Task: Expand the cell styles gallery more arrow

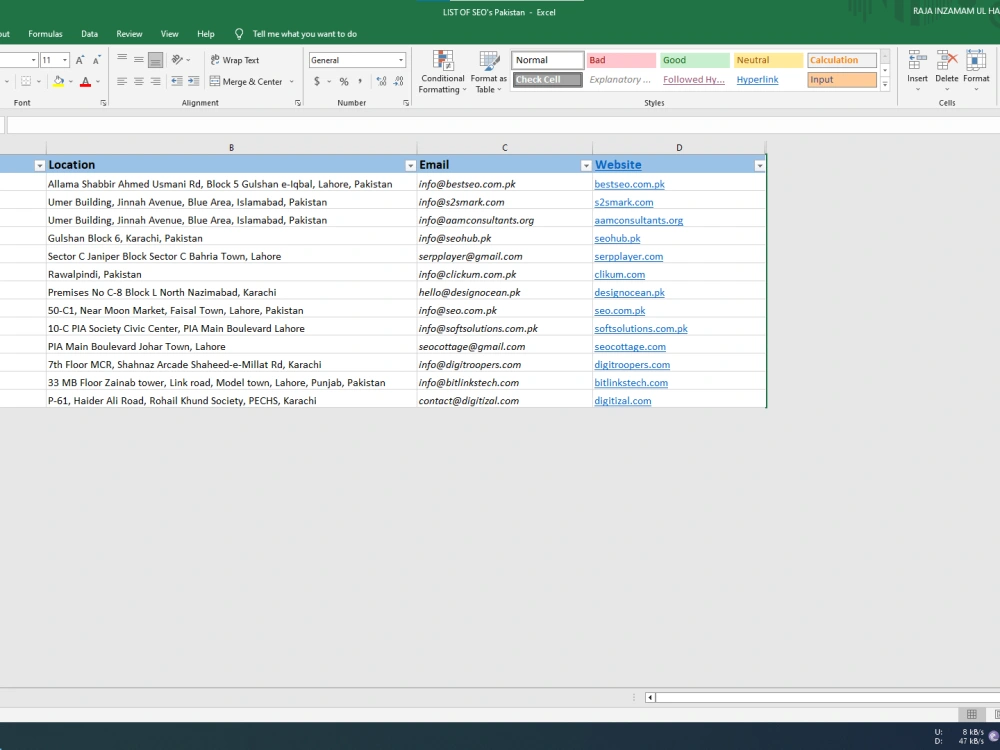Action: 885,84
